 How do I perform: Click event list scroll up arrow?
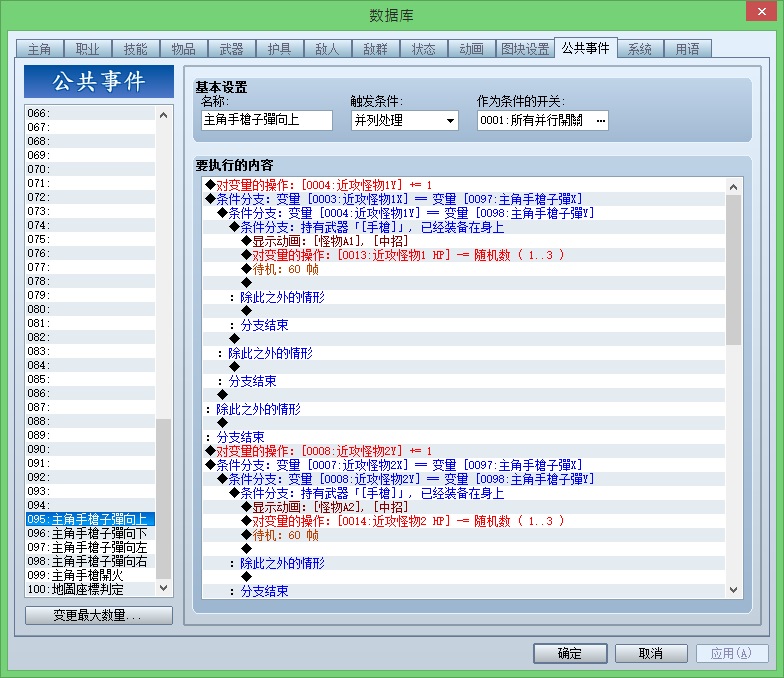[x=163, y=115]
